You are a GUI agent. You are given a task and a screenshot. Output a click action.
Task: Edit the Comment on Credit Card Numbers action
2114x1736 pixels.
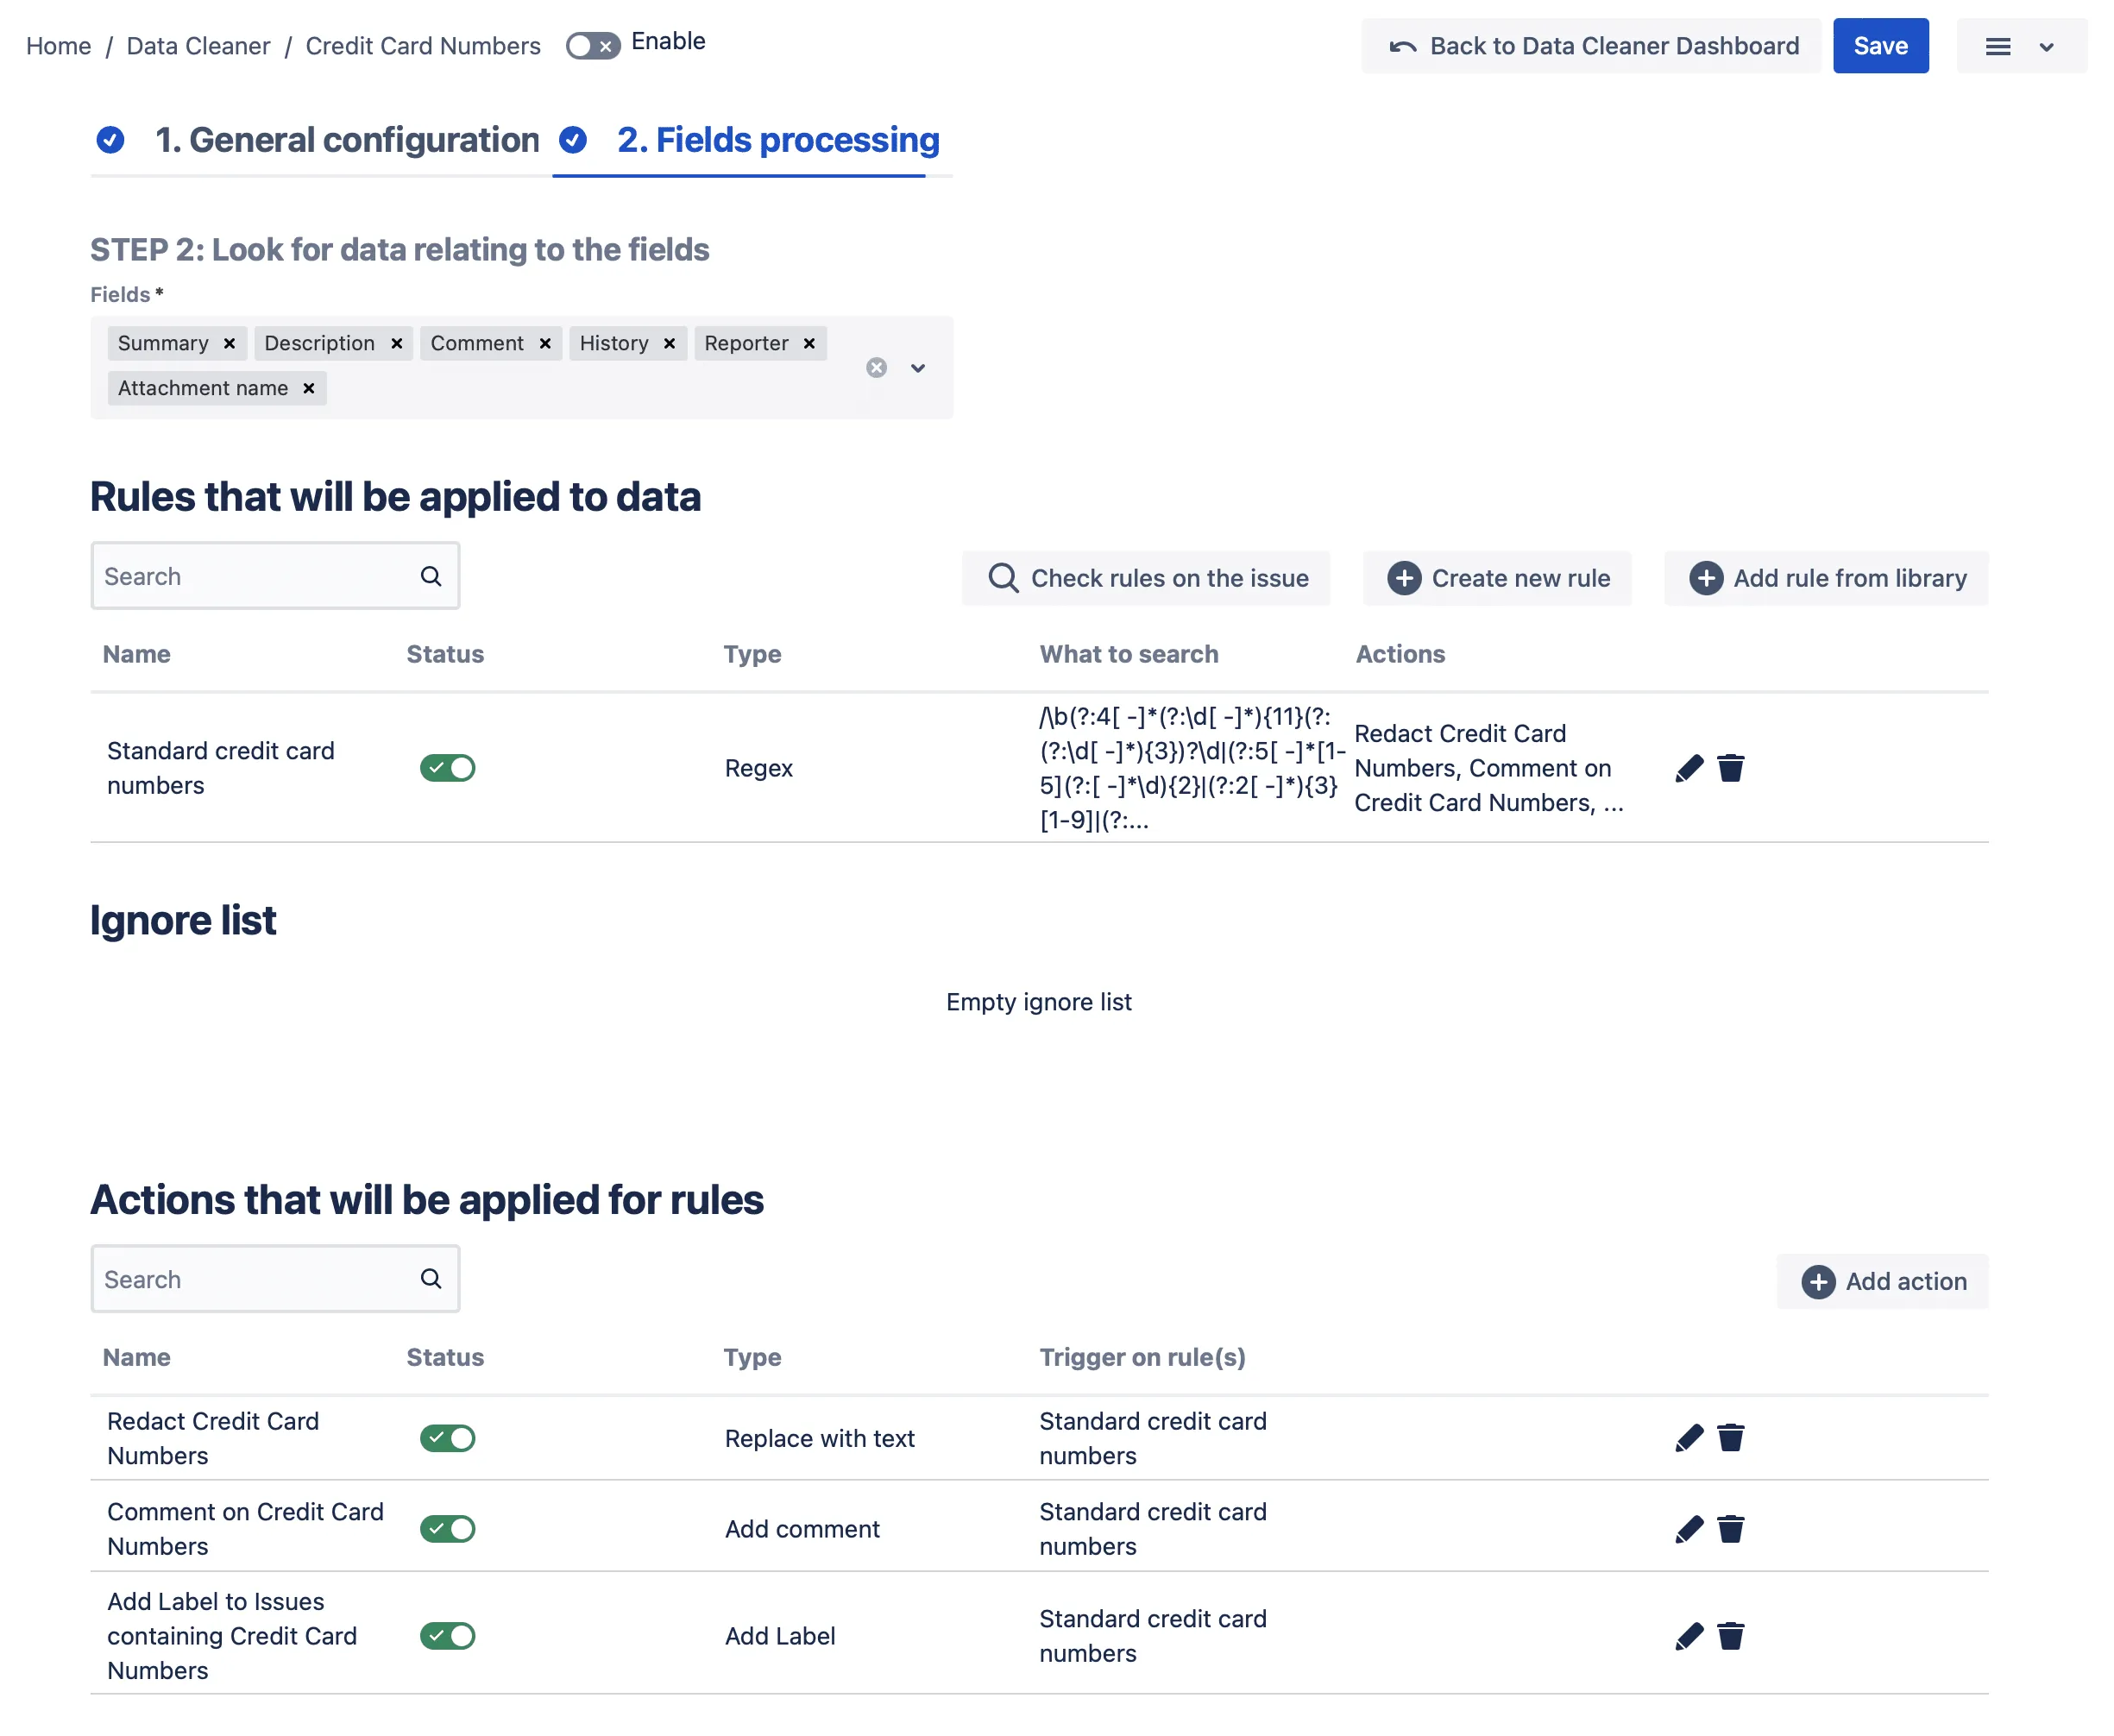1689,1529
